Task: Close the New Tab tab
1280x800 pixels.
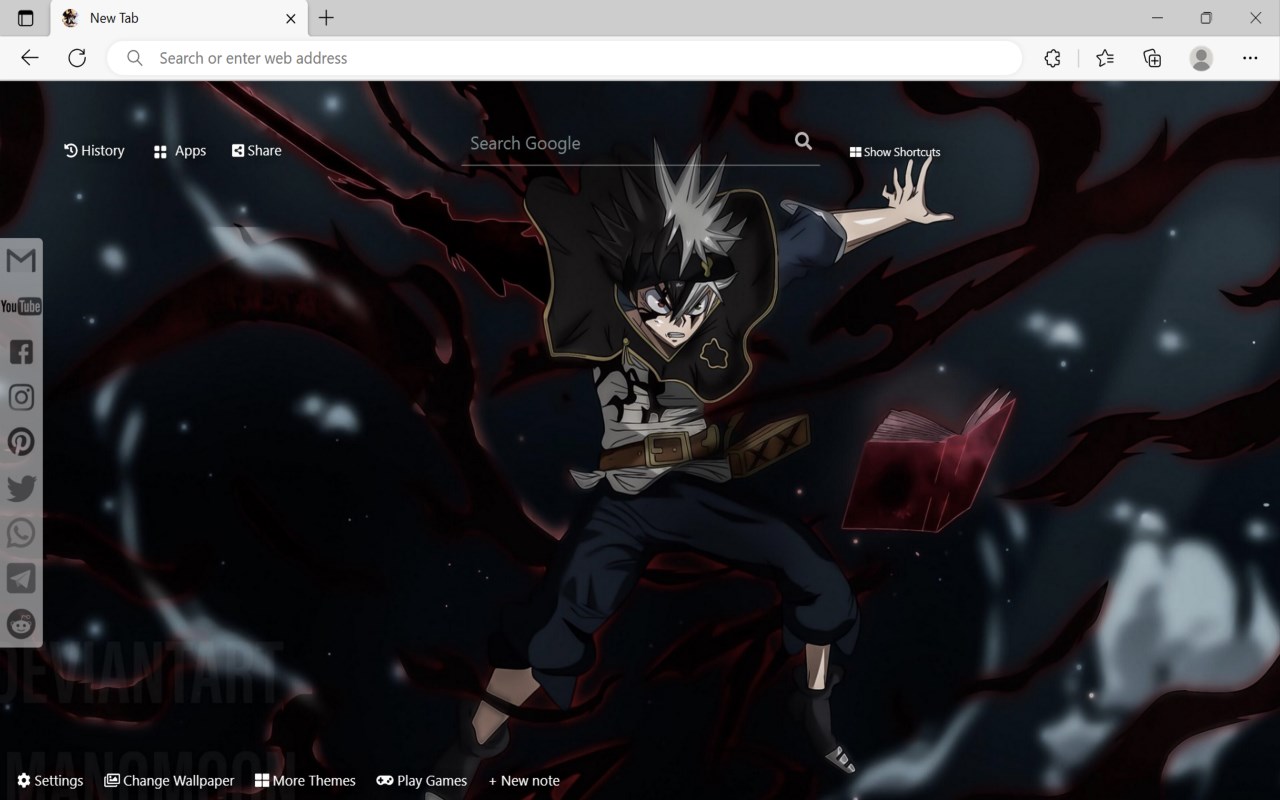Action: click(x=291, y=18)
